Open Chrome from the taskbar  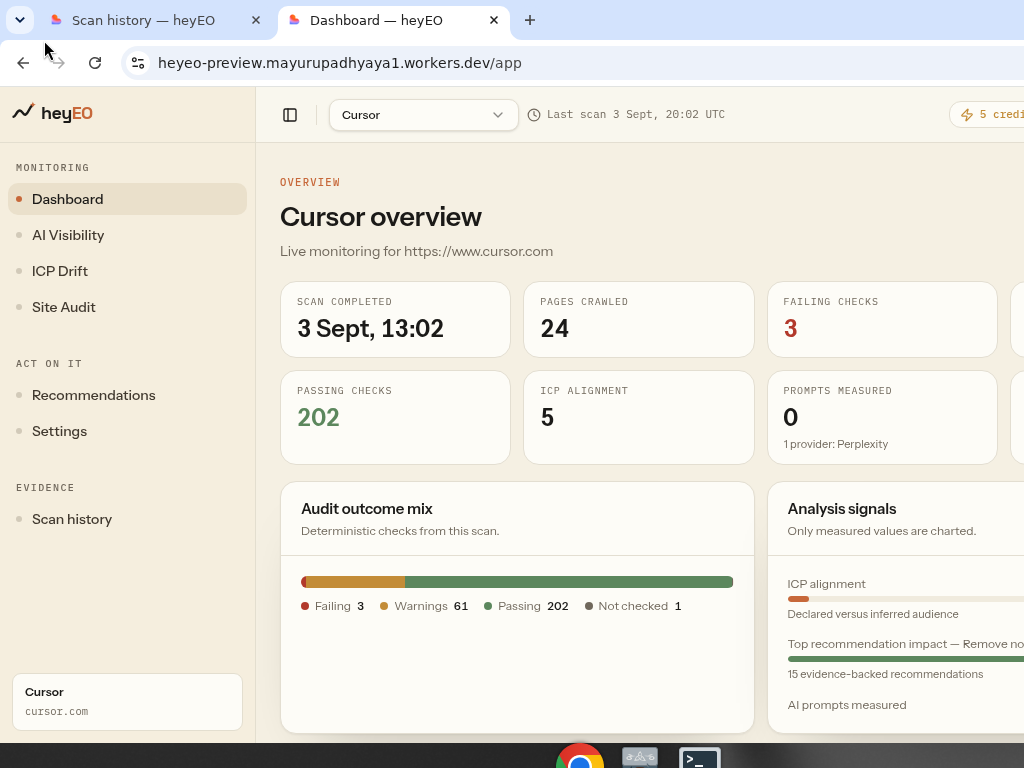(579, 758)
